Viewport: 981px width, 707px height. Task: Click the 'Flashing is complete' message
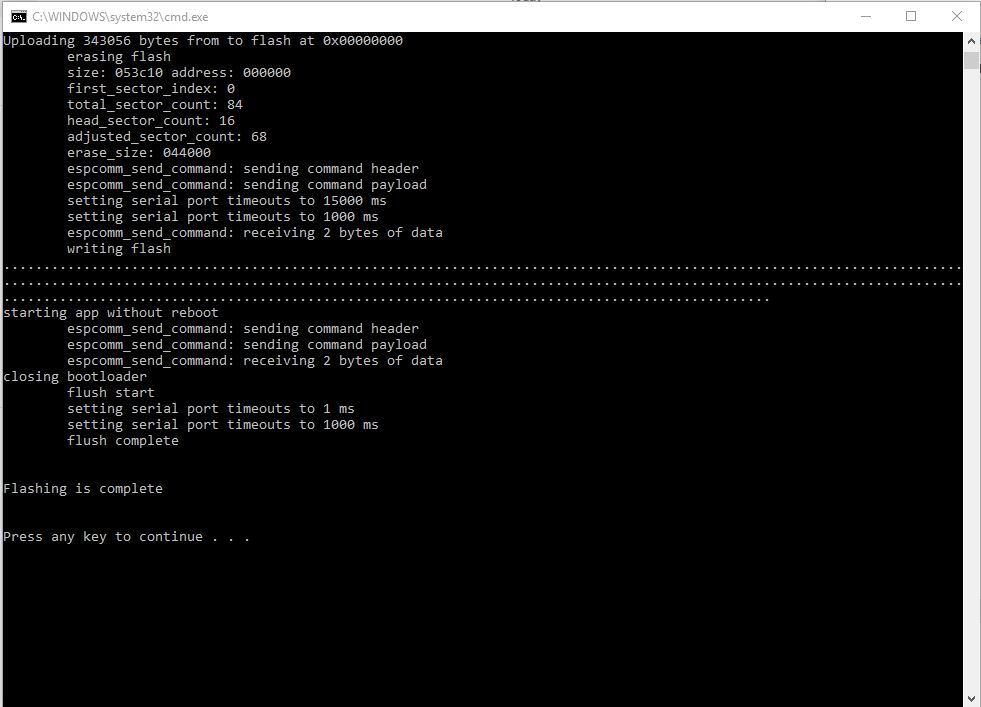tap(83, 489)
